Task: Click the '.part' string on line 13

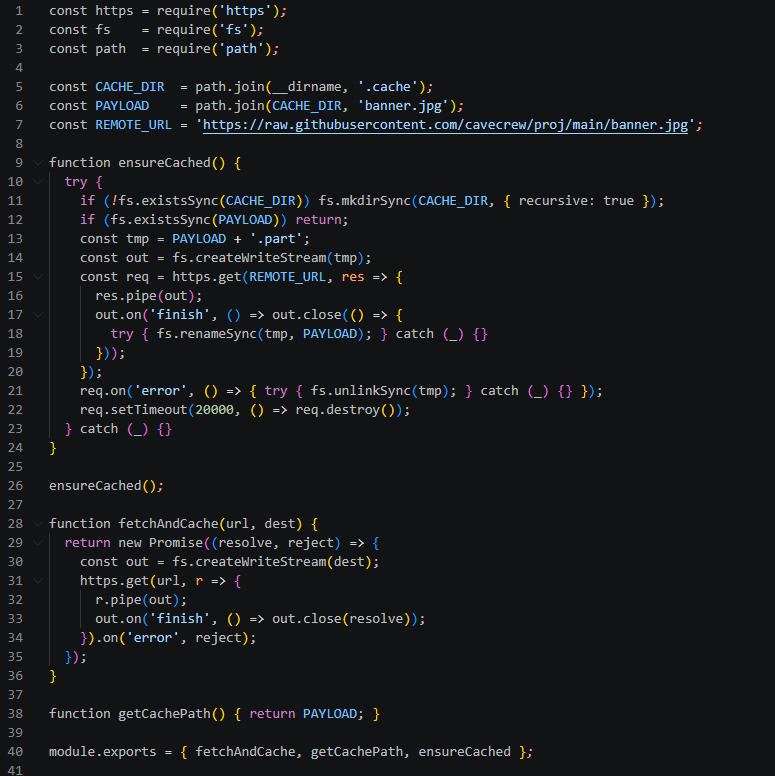Action: (276, 239)
